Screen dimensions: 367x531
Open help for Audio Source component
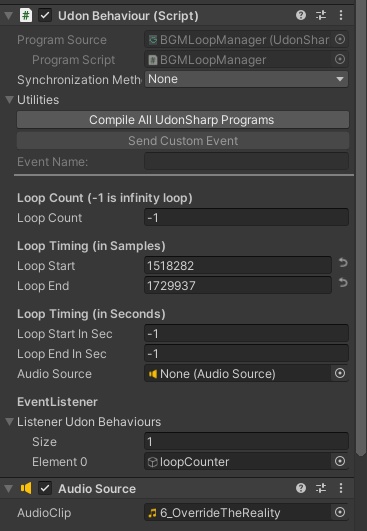301,488
